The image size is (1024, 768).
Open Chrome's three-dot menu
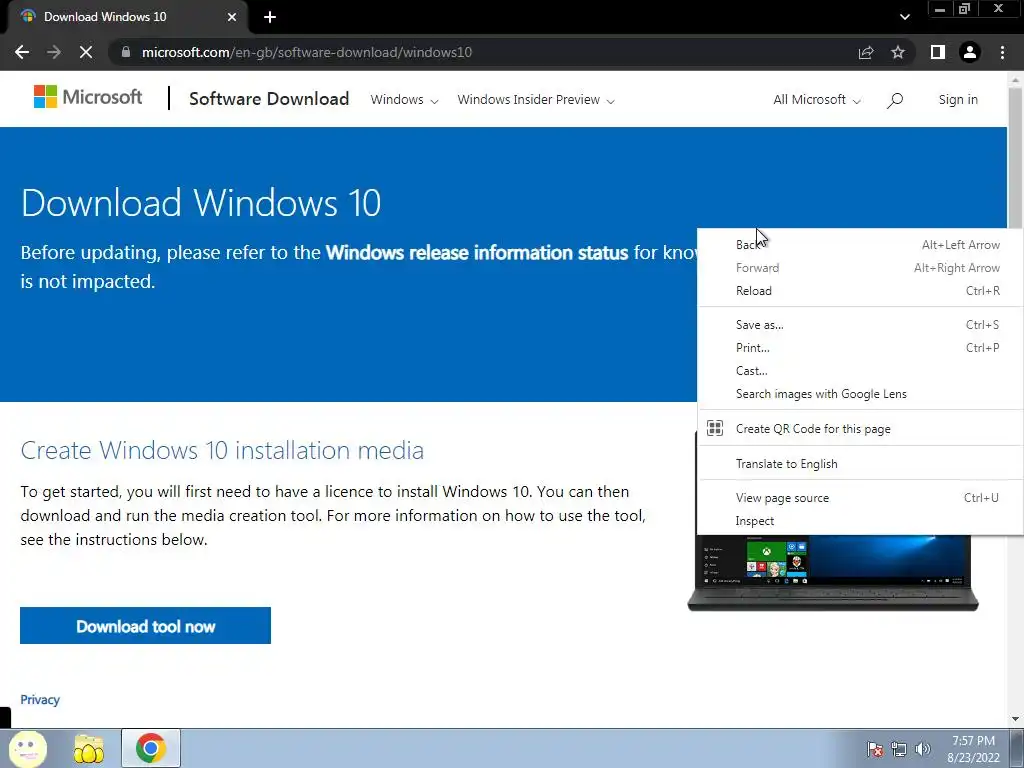1002,52
